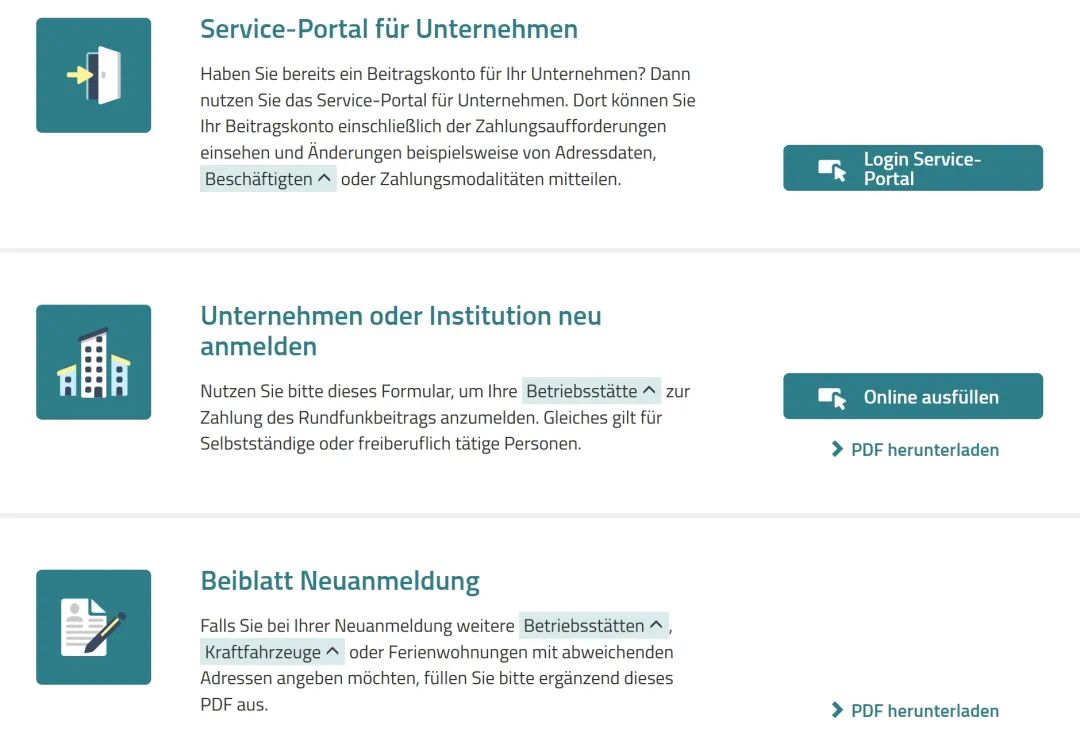Click cursor icon inside Online ausfüllen button

(832, 397)
